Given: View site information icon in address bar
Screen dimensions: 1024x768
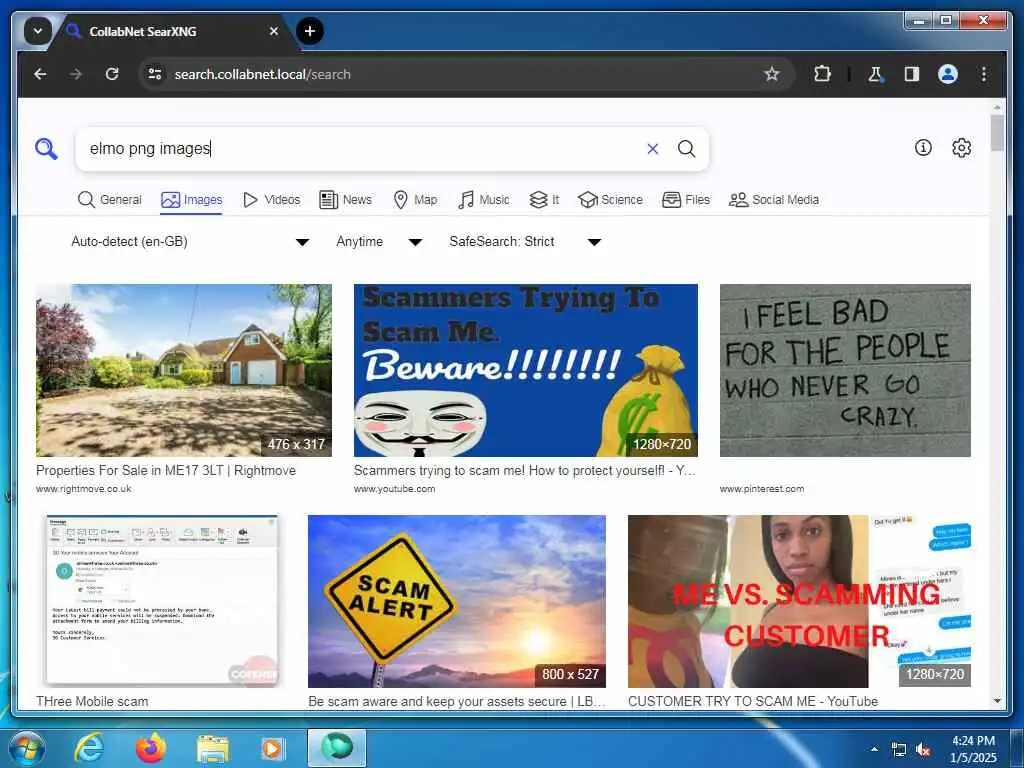Looking at the screenshot, I should pos(155,74).
